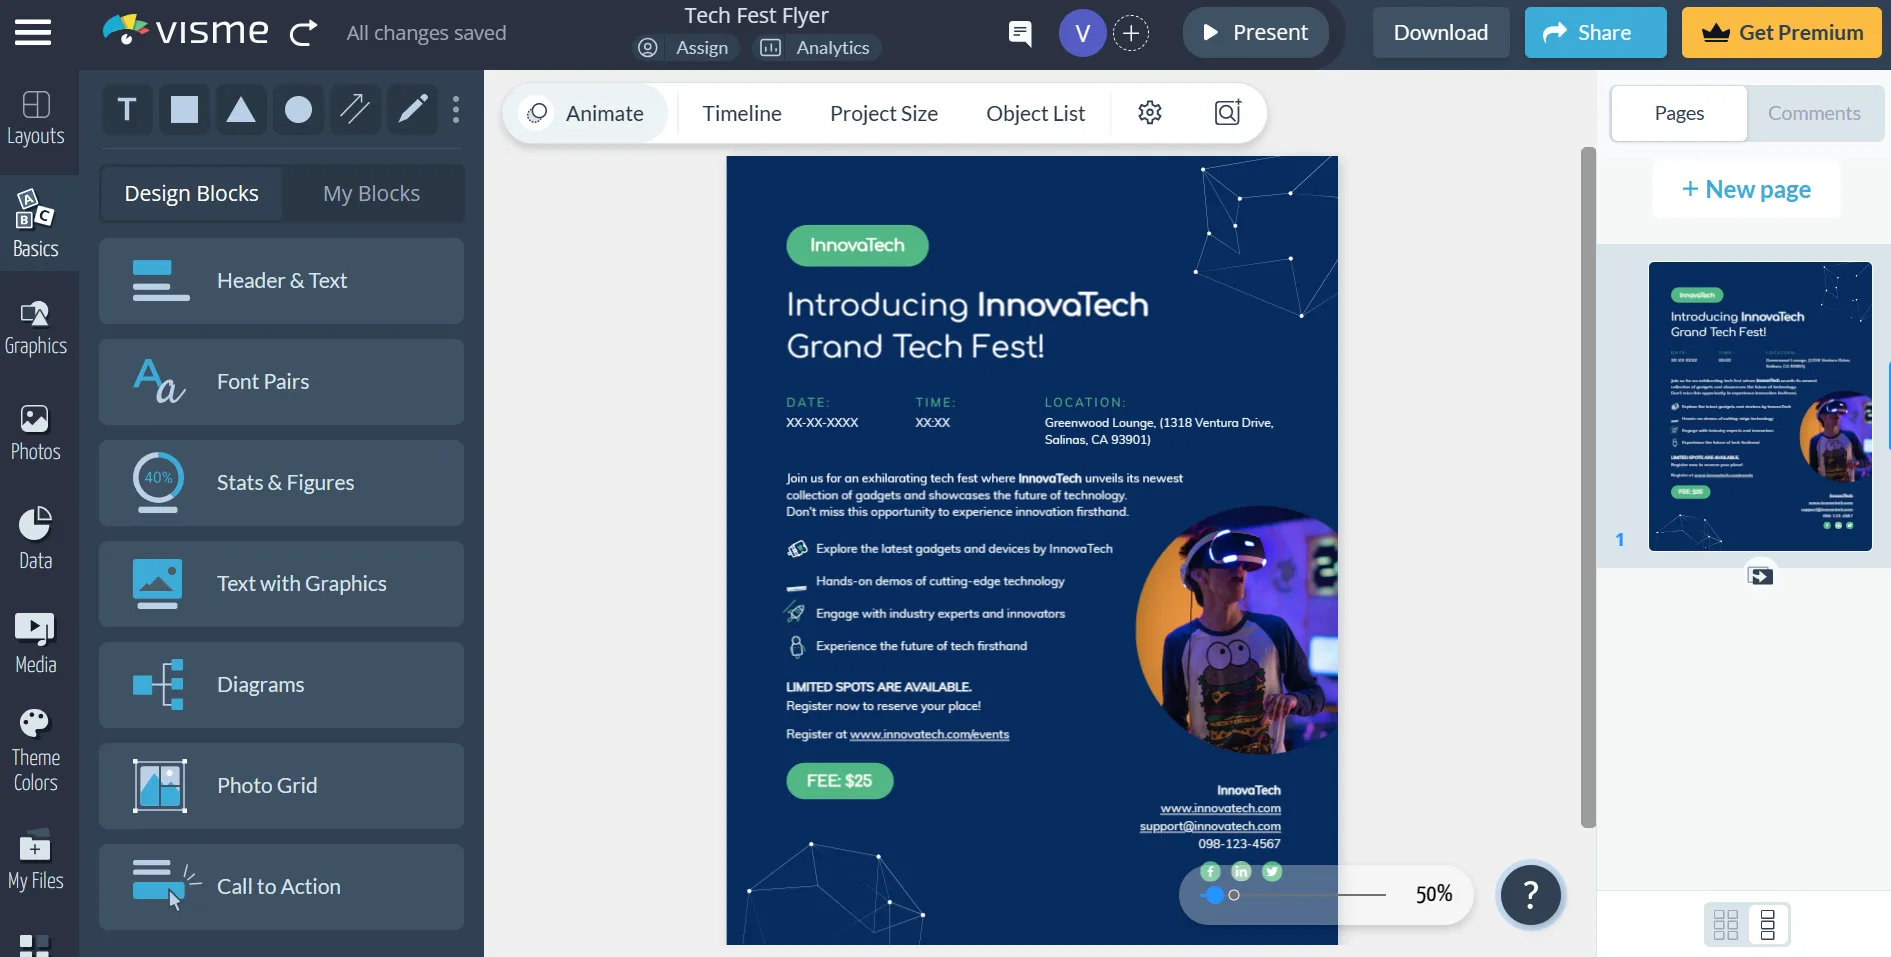Screen dimensions: 1891x957
Task: Select the Pen drawing tool
Action: 412,109
